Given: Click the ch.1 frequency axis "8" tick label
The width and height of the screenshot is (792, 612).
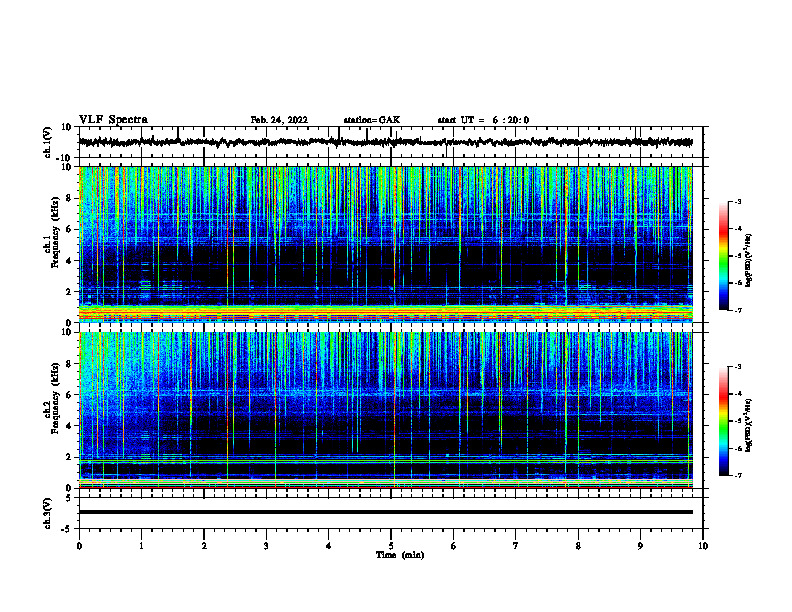Looking at the screenshot, I should click(69, 198).
